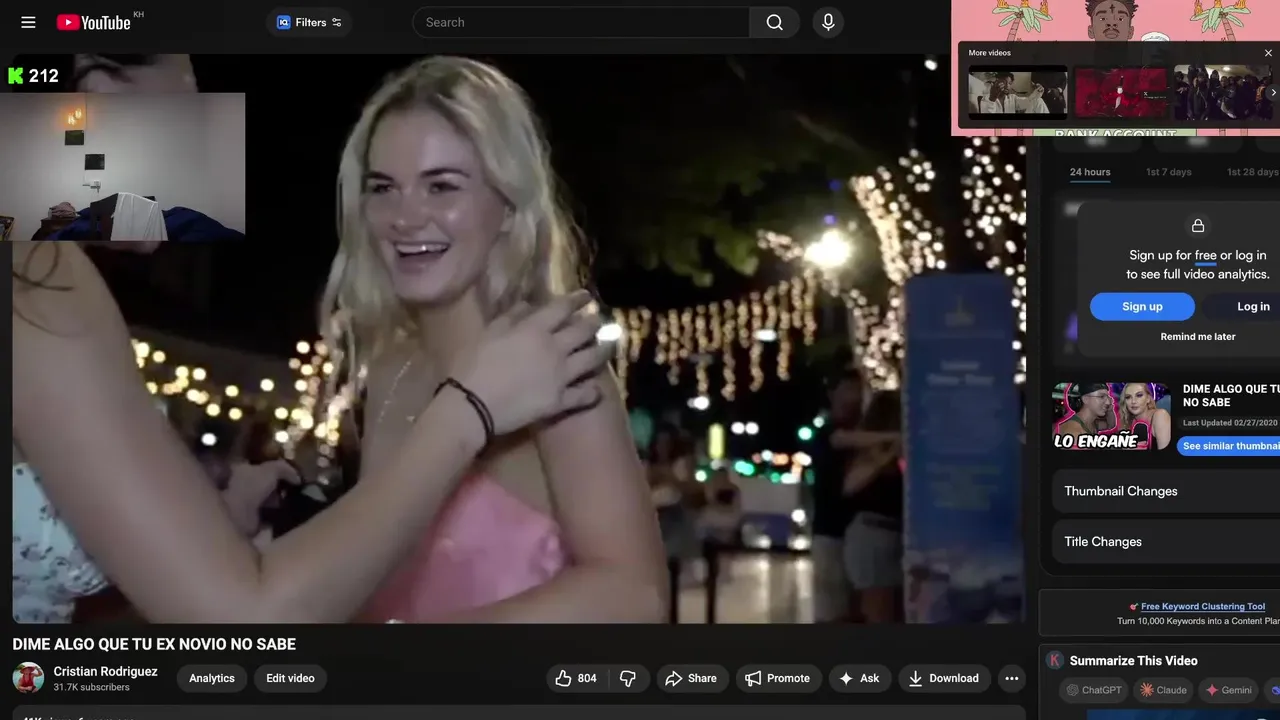Image resolution: width=1280 pixels, height=720 pixels.
Task: Open the Cristian Rodriguez channel name
Action: pyautogui.click(x=105, y=671)
